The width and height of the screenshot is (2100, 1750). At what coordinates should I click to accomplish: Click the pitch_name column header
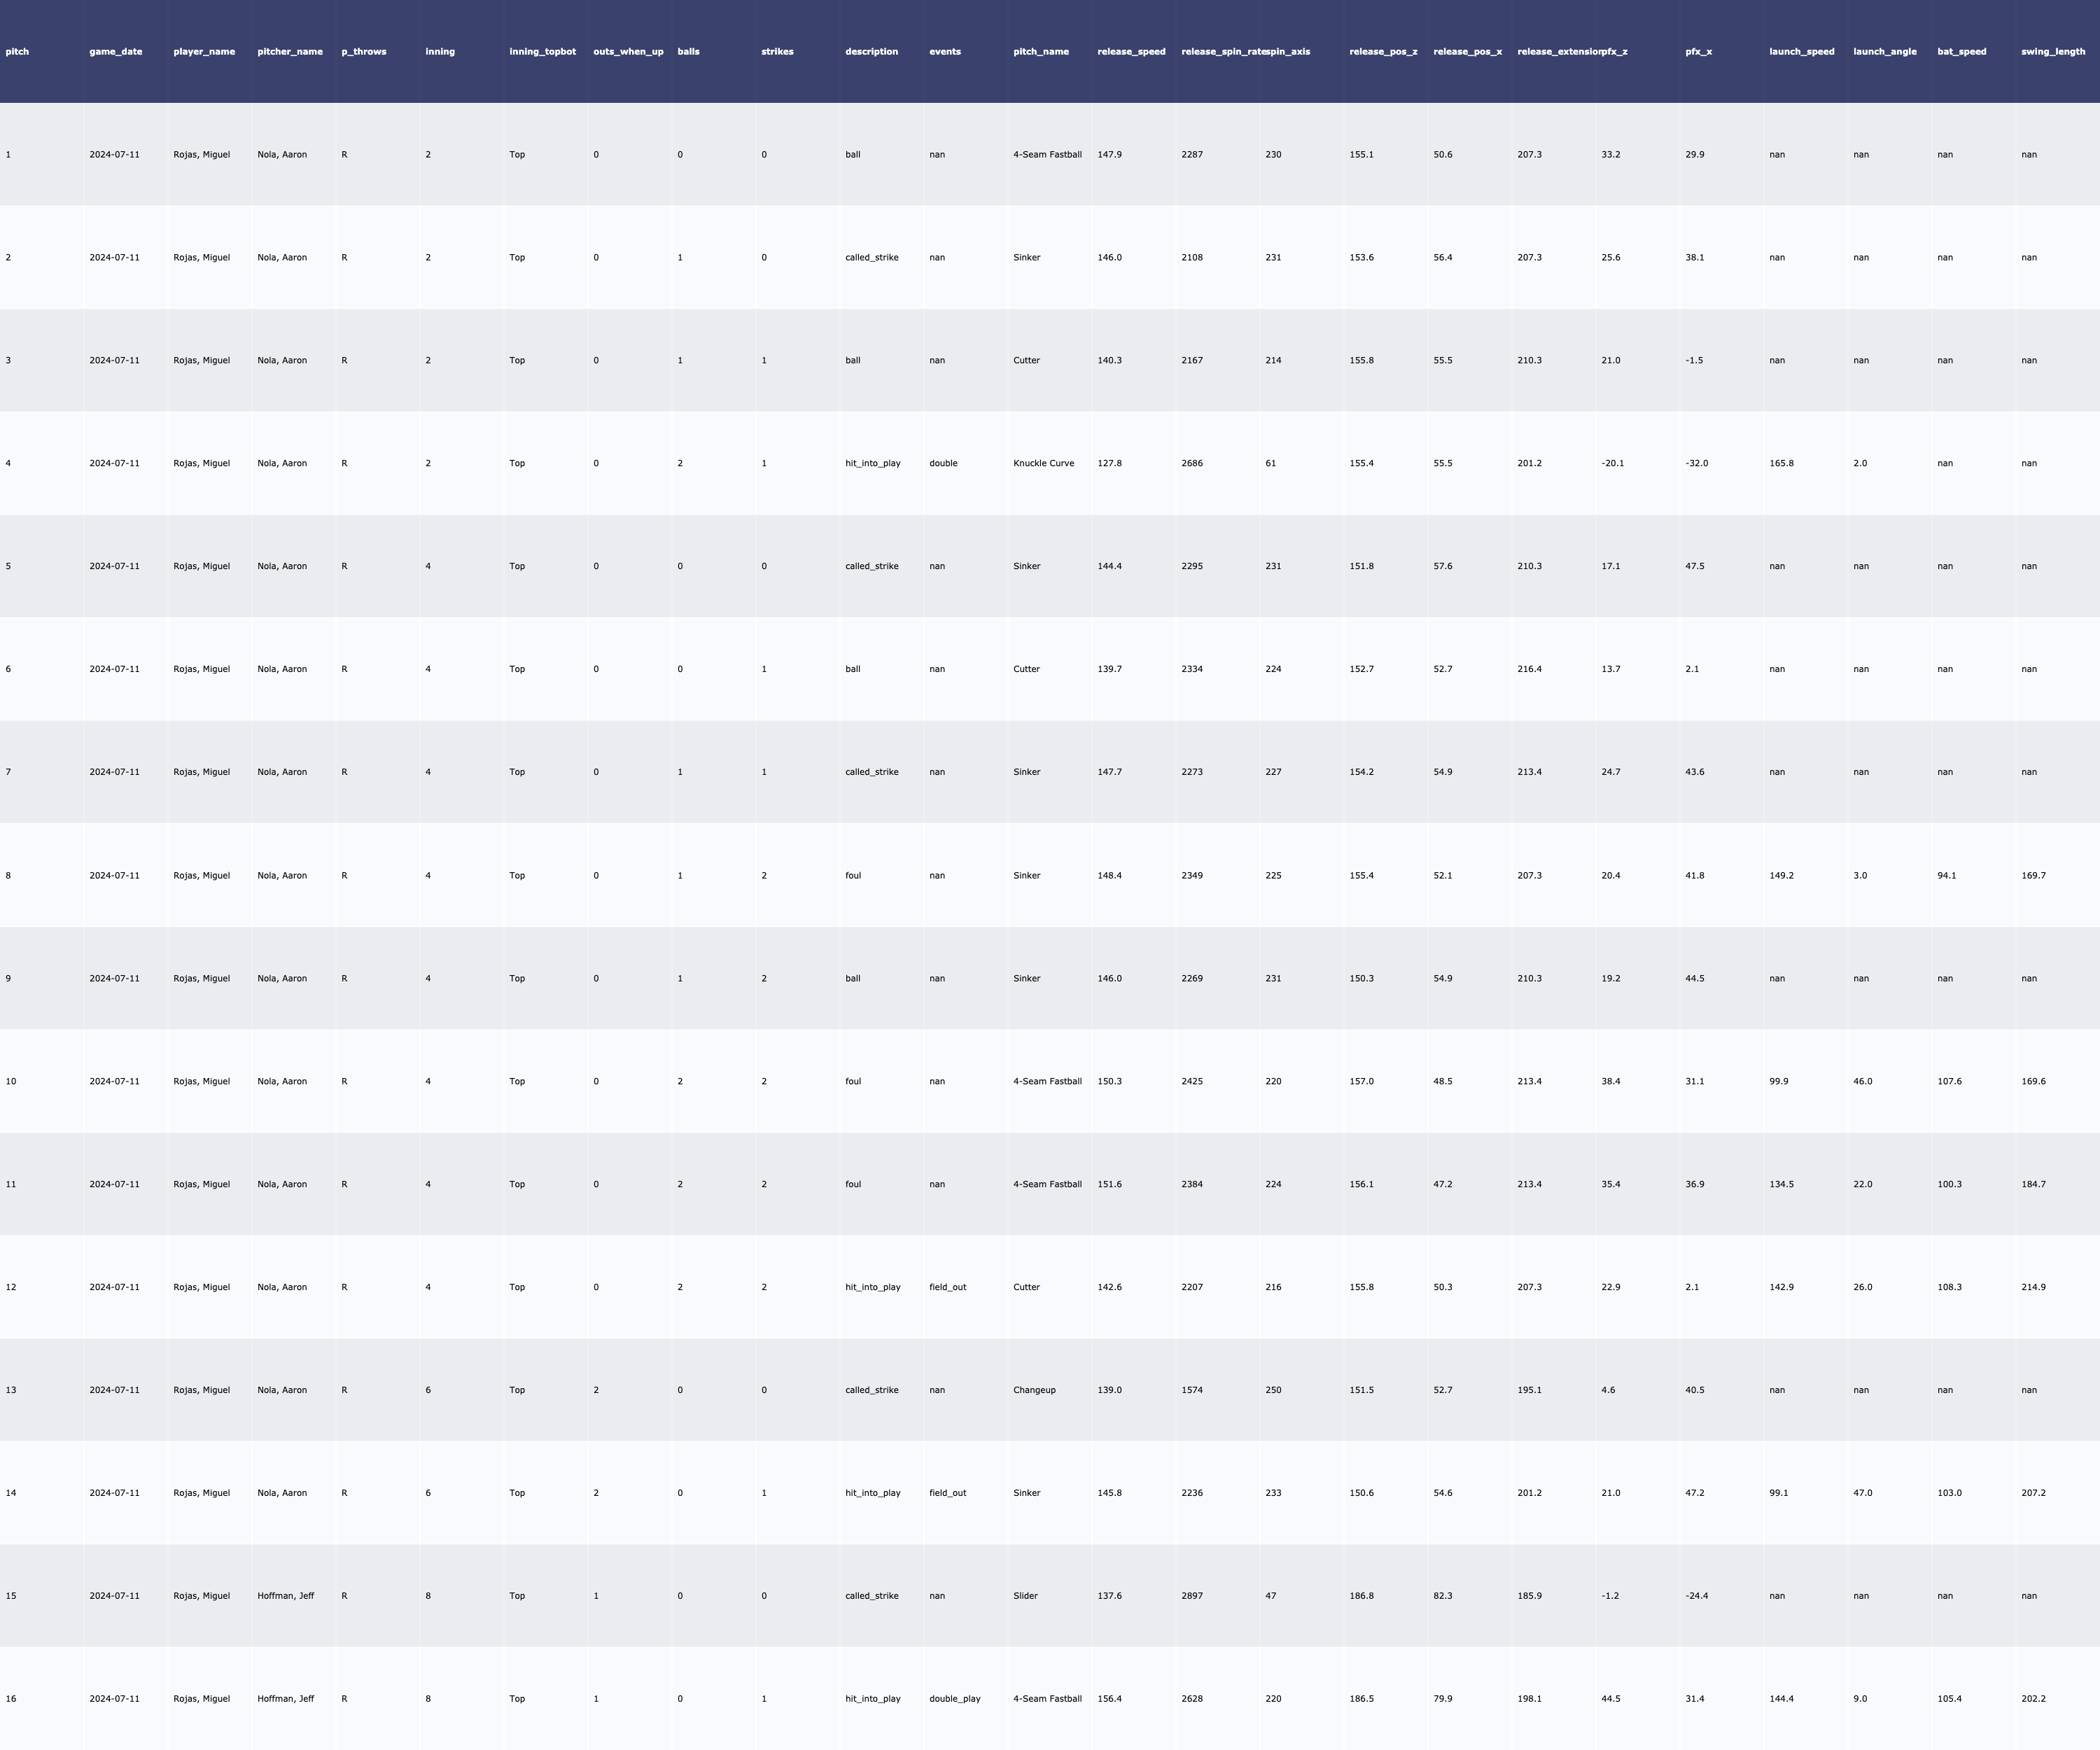[x=1041, y=51]
